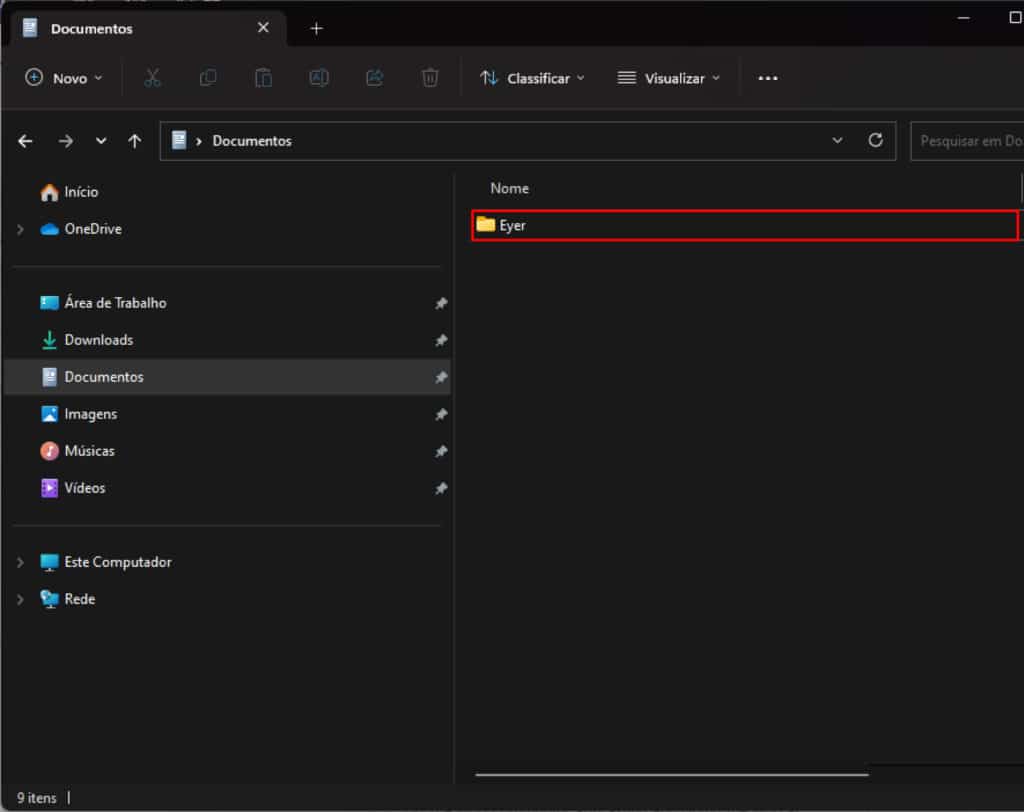Image resolution: width=1024 pixels, height=812 pixels.
Task: Click the pin icon next to Músicas
Action: 441,451
